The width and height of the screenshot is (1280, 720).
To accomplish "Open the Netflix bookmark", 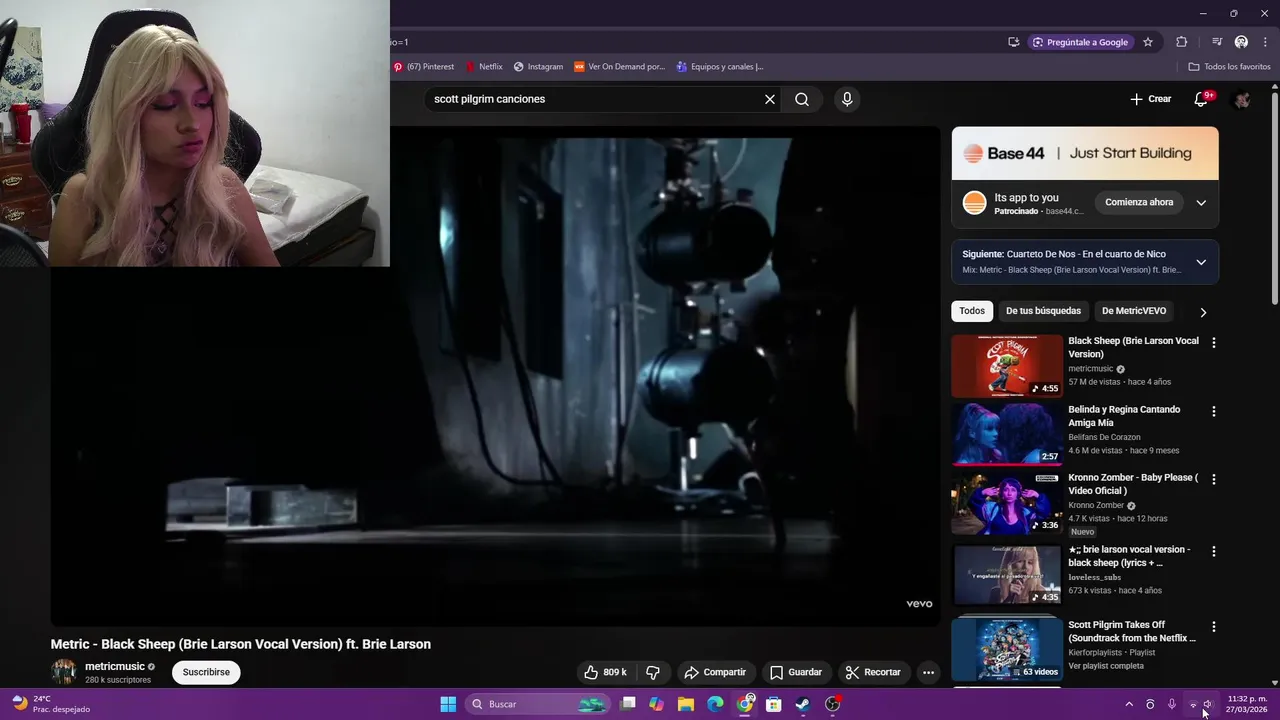I will click(484, 67).
